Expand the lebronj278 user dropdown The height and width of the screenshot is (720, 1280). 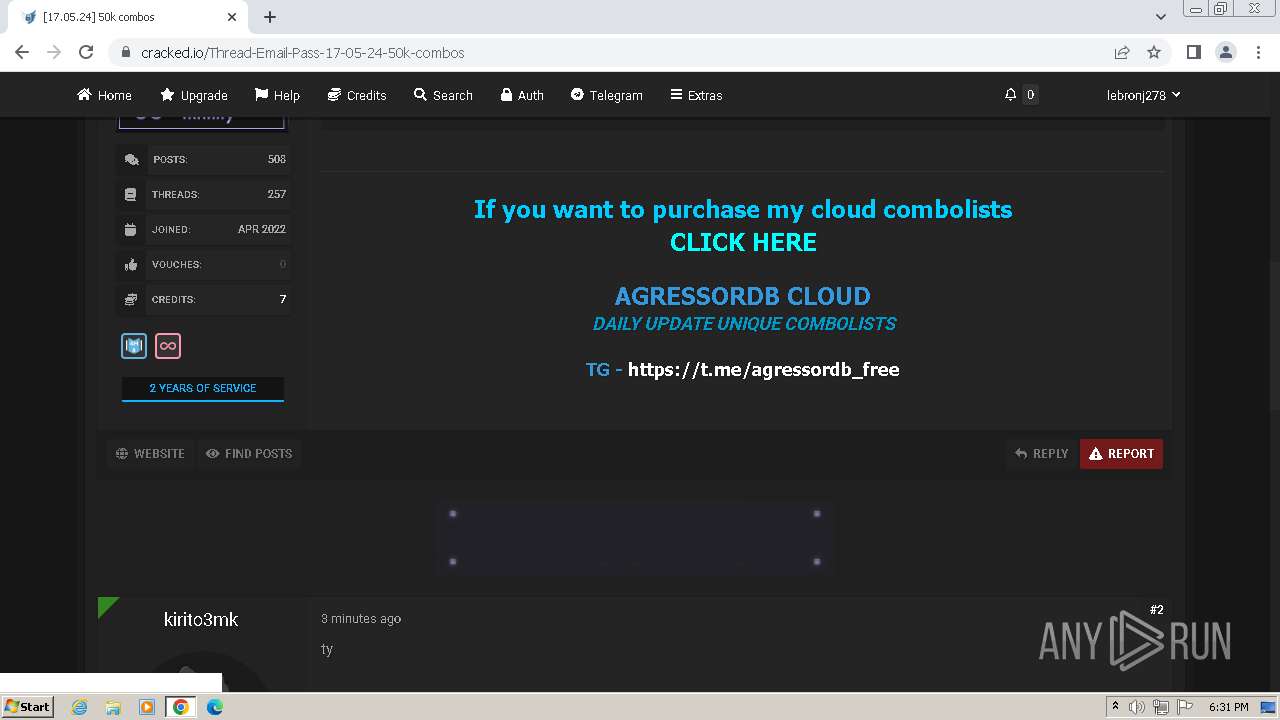1143,95
